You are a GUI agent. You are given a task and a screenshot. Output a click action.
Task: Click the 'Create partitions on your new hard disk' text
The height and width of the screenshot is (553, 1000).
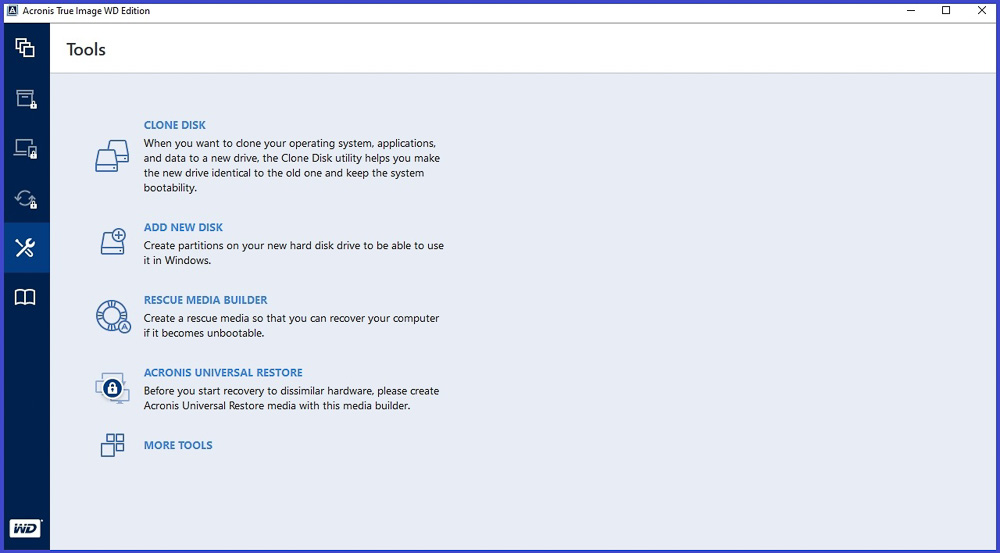pos(293,253)
